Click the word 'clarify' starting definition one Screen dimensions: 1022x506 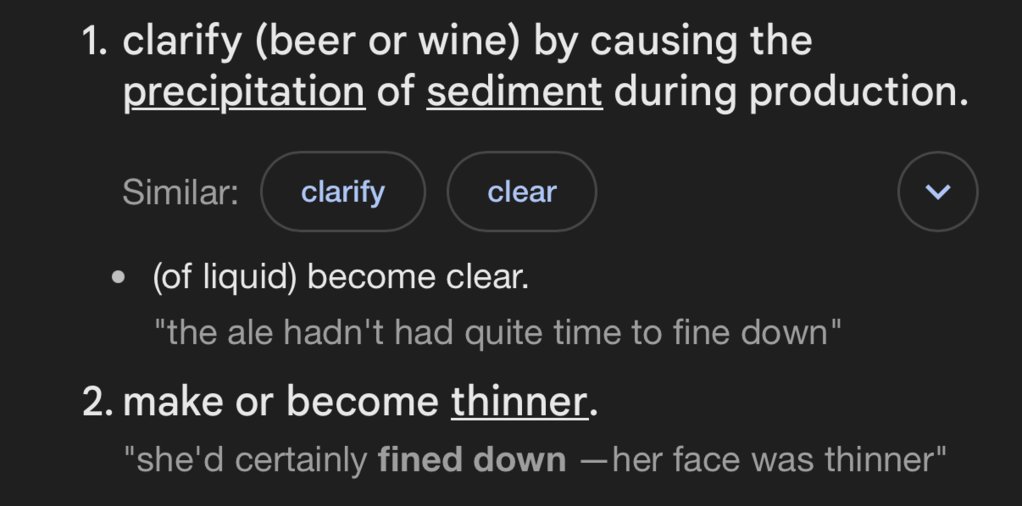pyautogui.click(x=181, y=41)
